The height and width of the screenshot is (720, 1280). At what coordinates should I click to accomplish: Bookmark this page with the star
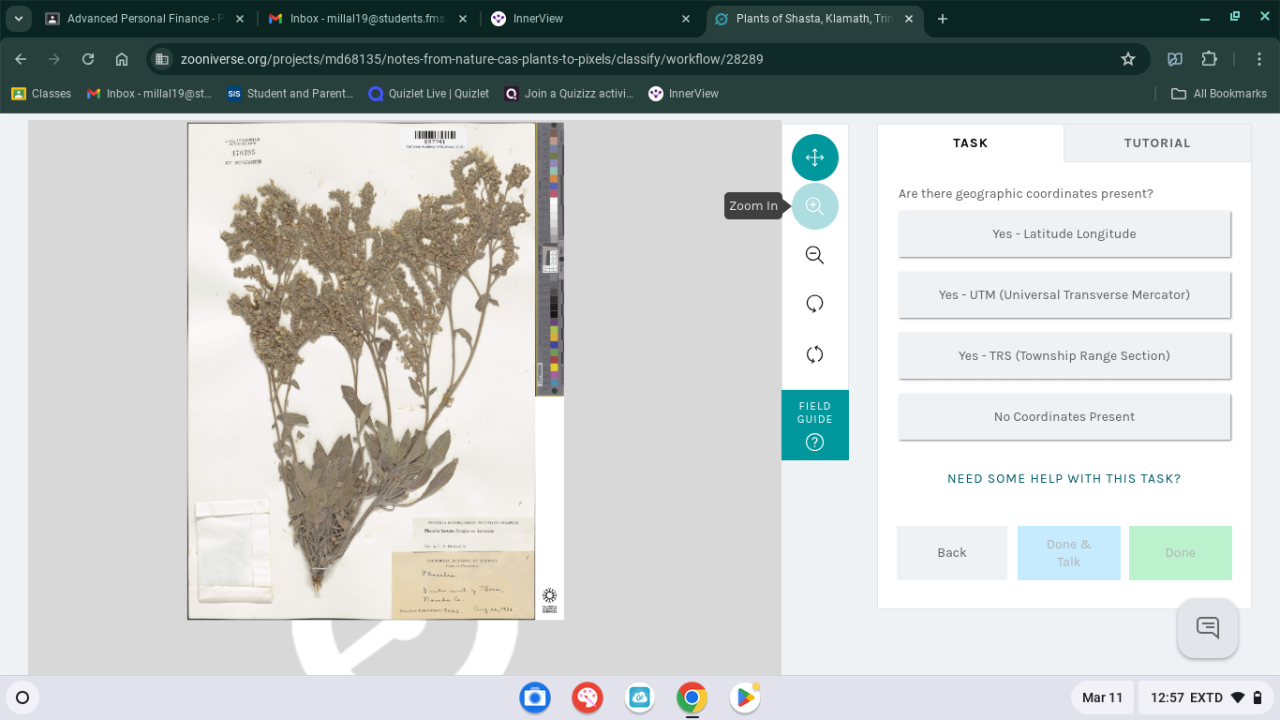click(x=1128, y=59)
